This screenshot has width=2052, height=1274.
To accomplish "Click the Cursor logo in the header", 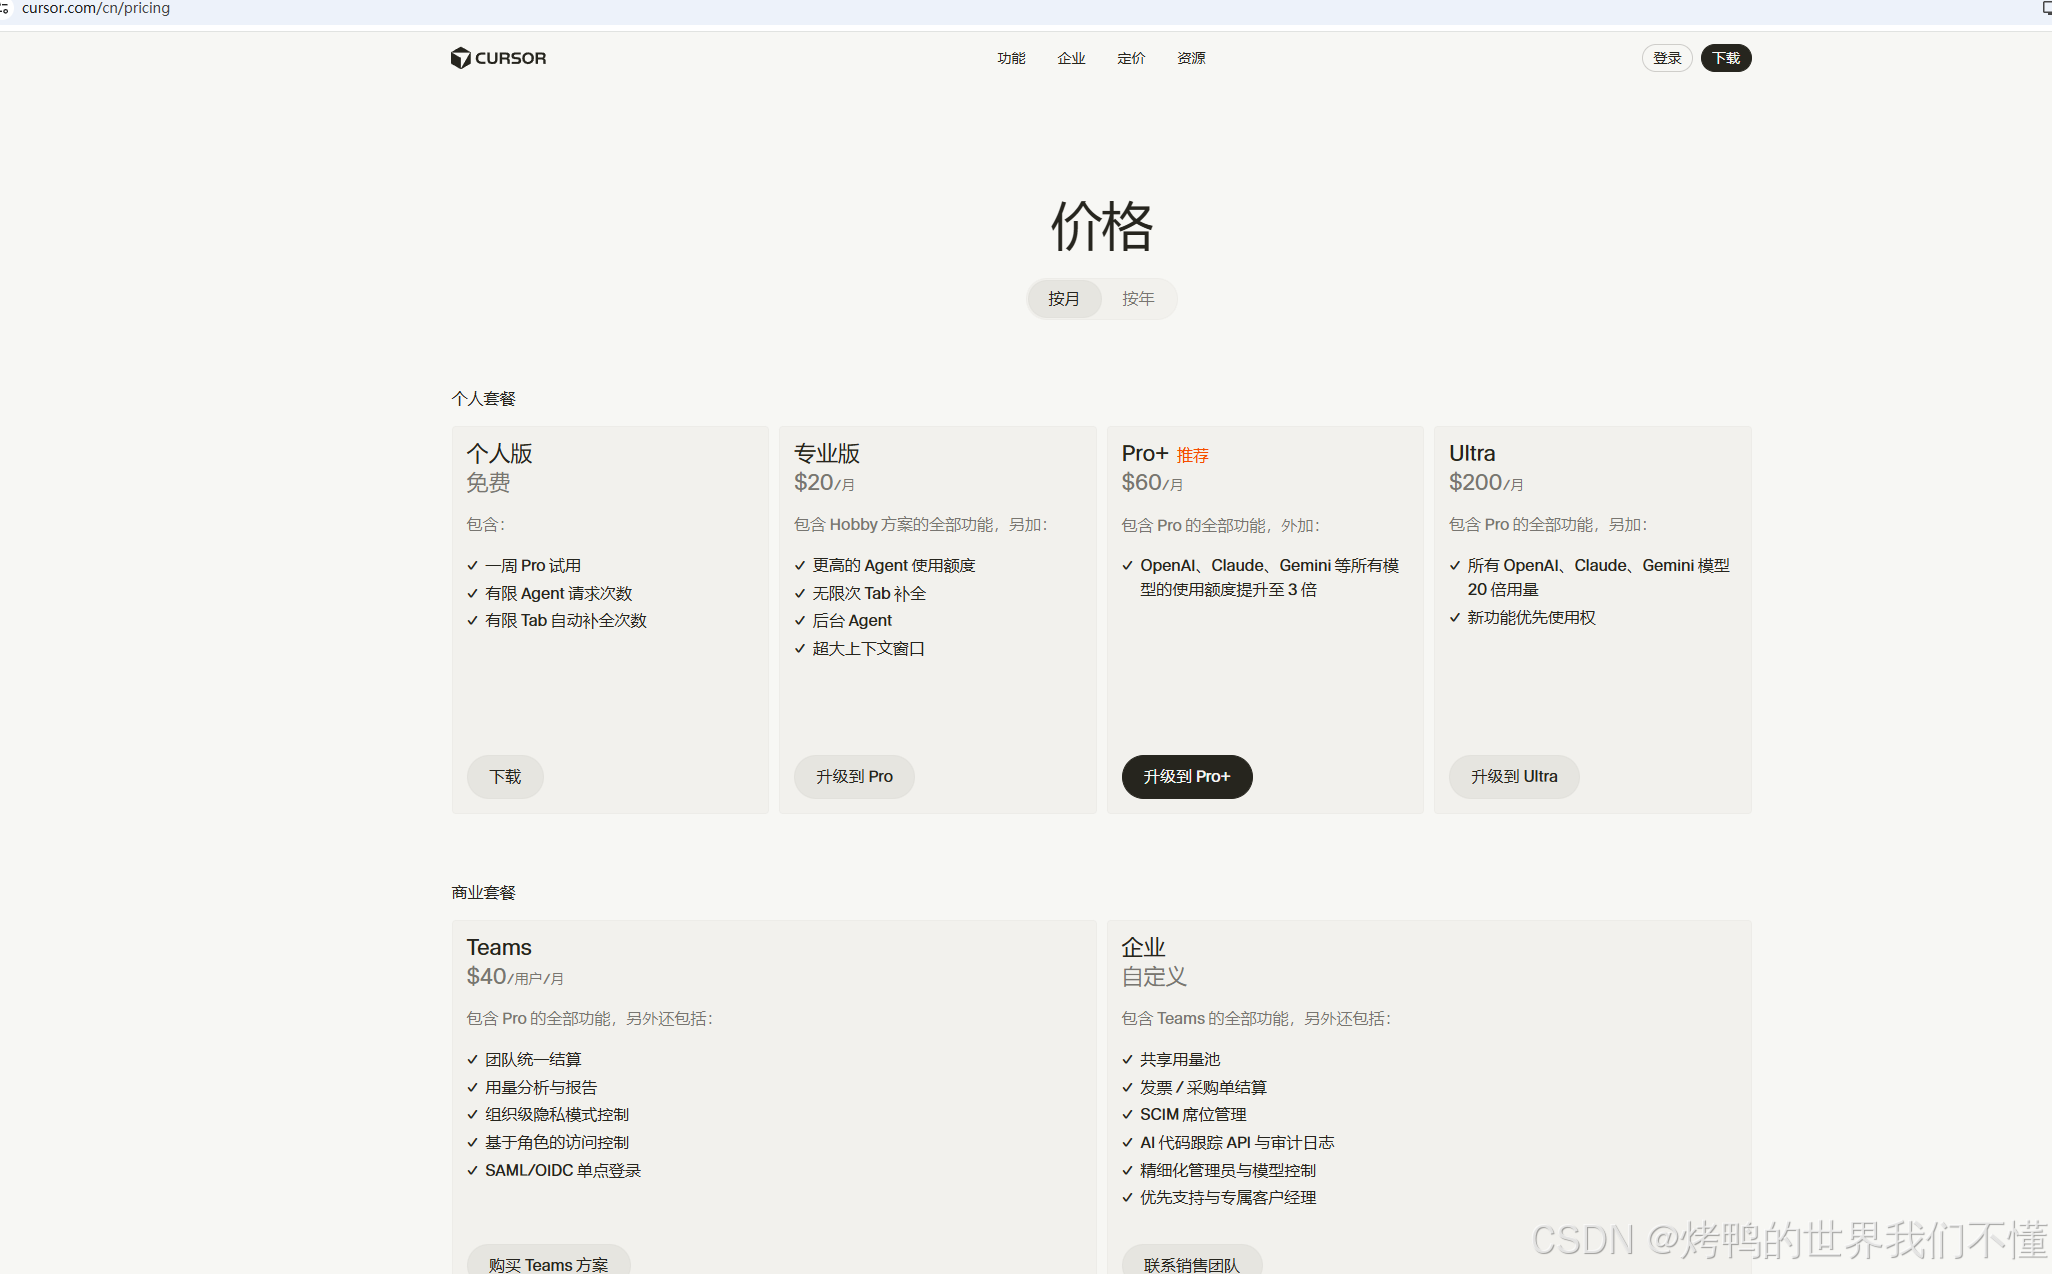I will [x=497, y=57].
